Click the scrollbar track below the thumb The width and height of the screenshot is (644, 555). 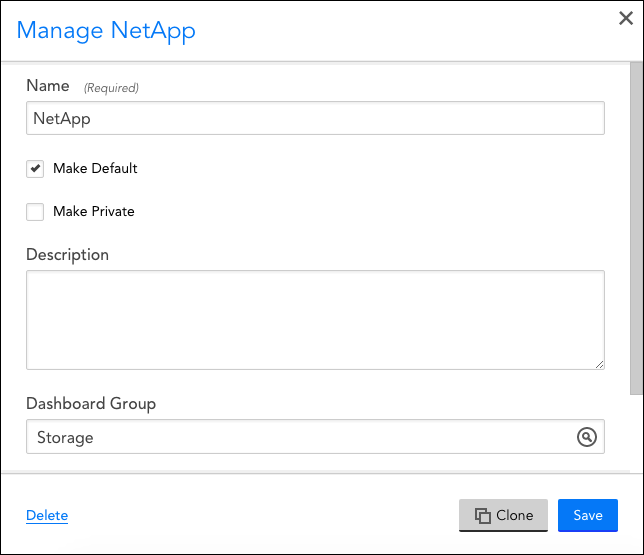[x=636, y=432]
